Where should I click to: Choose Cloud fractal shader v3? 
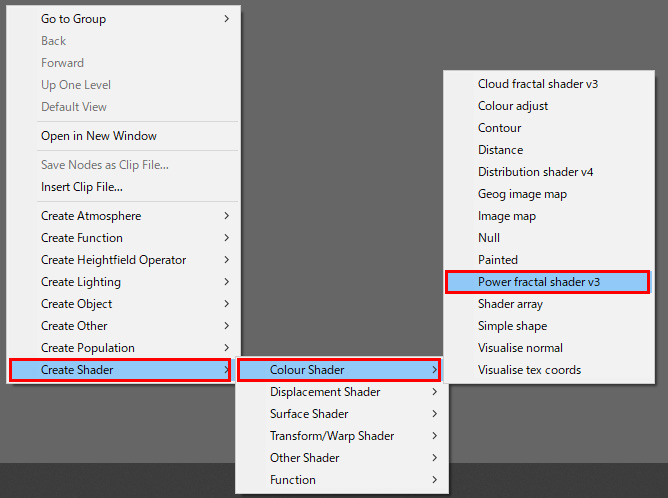(x=538, y=84)
